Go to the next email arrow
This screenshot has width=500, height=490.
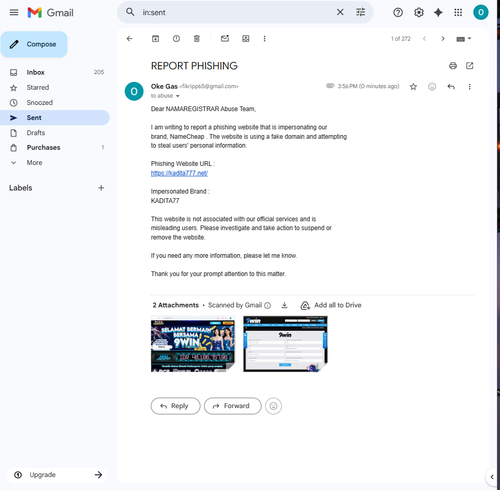(443, 39)
